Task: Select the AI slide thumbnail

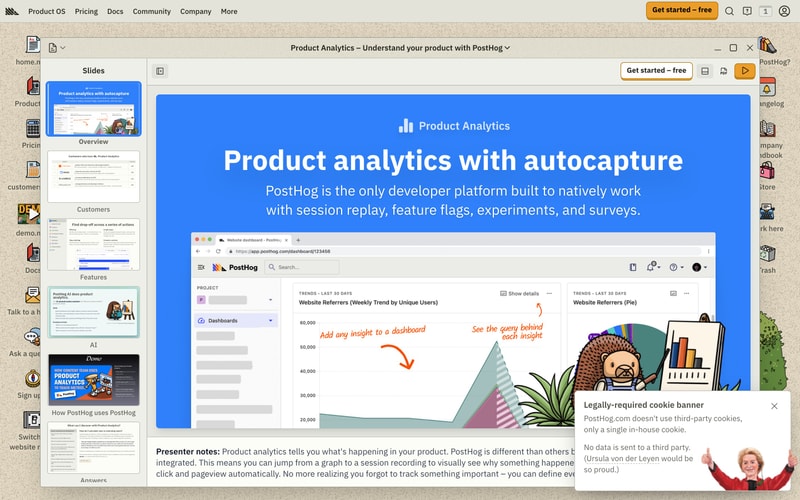Action: (x=93, y=312)
